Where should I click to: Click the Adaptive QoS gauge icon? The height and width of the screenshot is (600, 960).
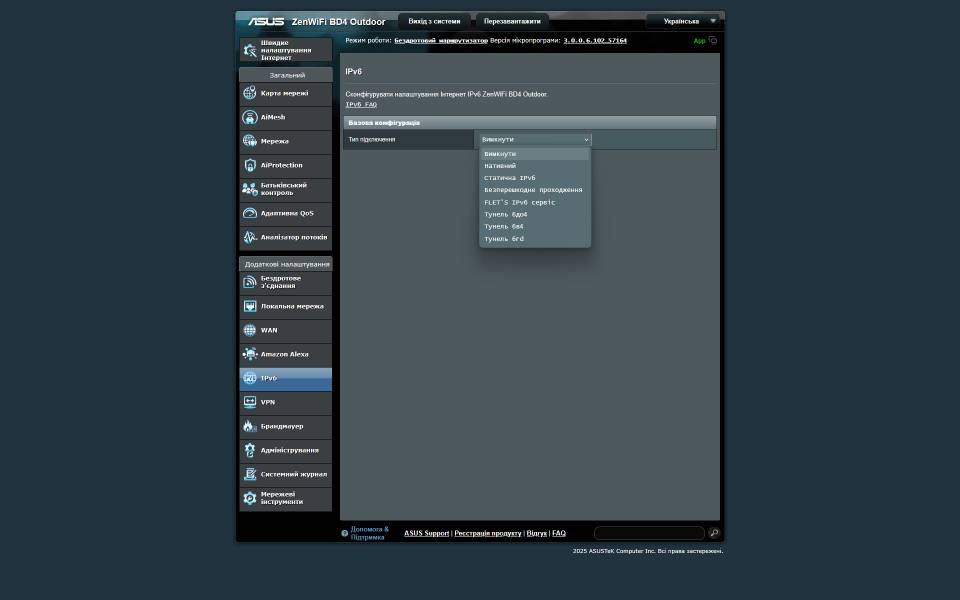click(x=250, y=213)
